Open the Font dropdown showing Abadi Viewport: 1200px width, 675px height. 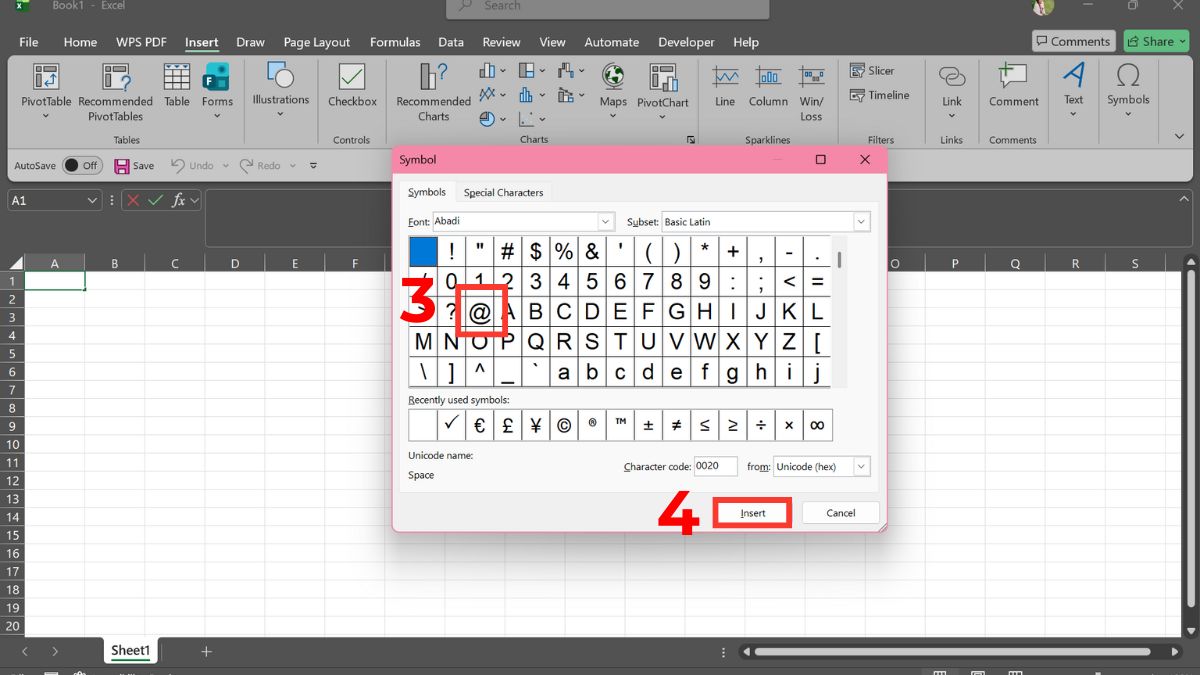coord(605,221)
